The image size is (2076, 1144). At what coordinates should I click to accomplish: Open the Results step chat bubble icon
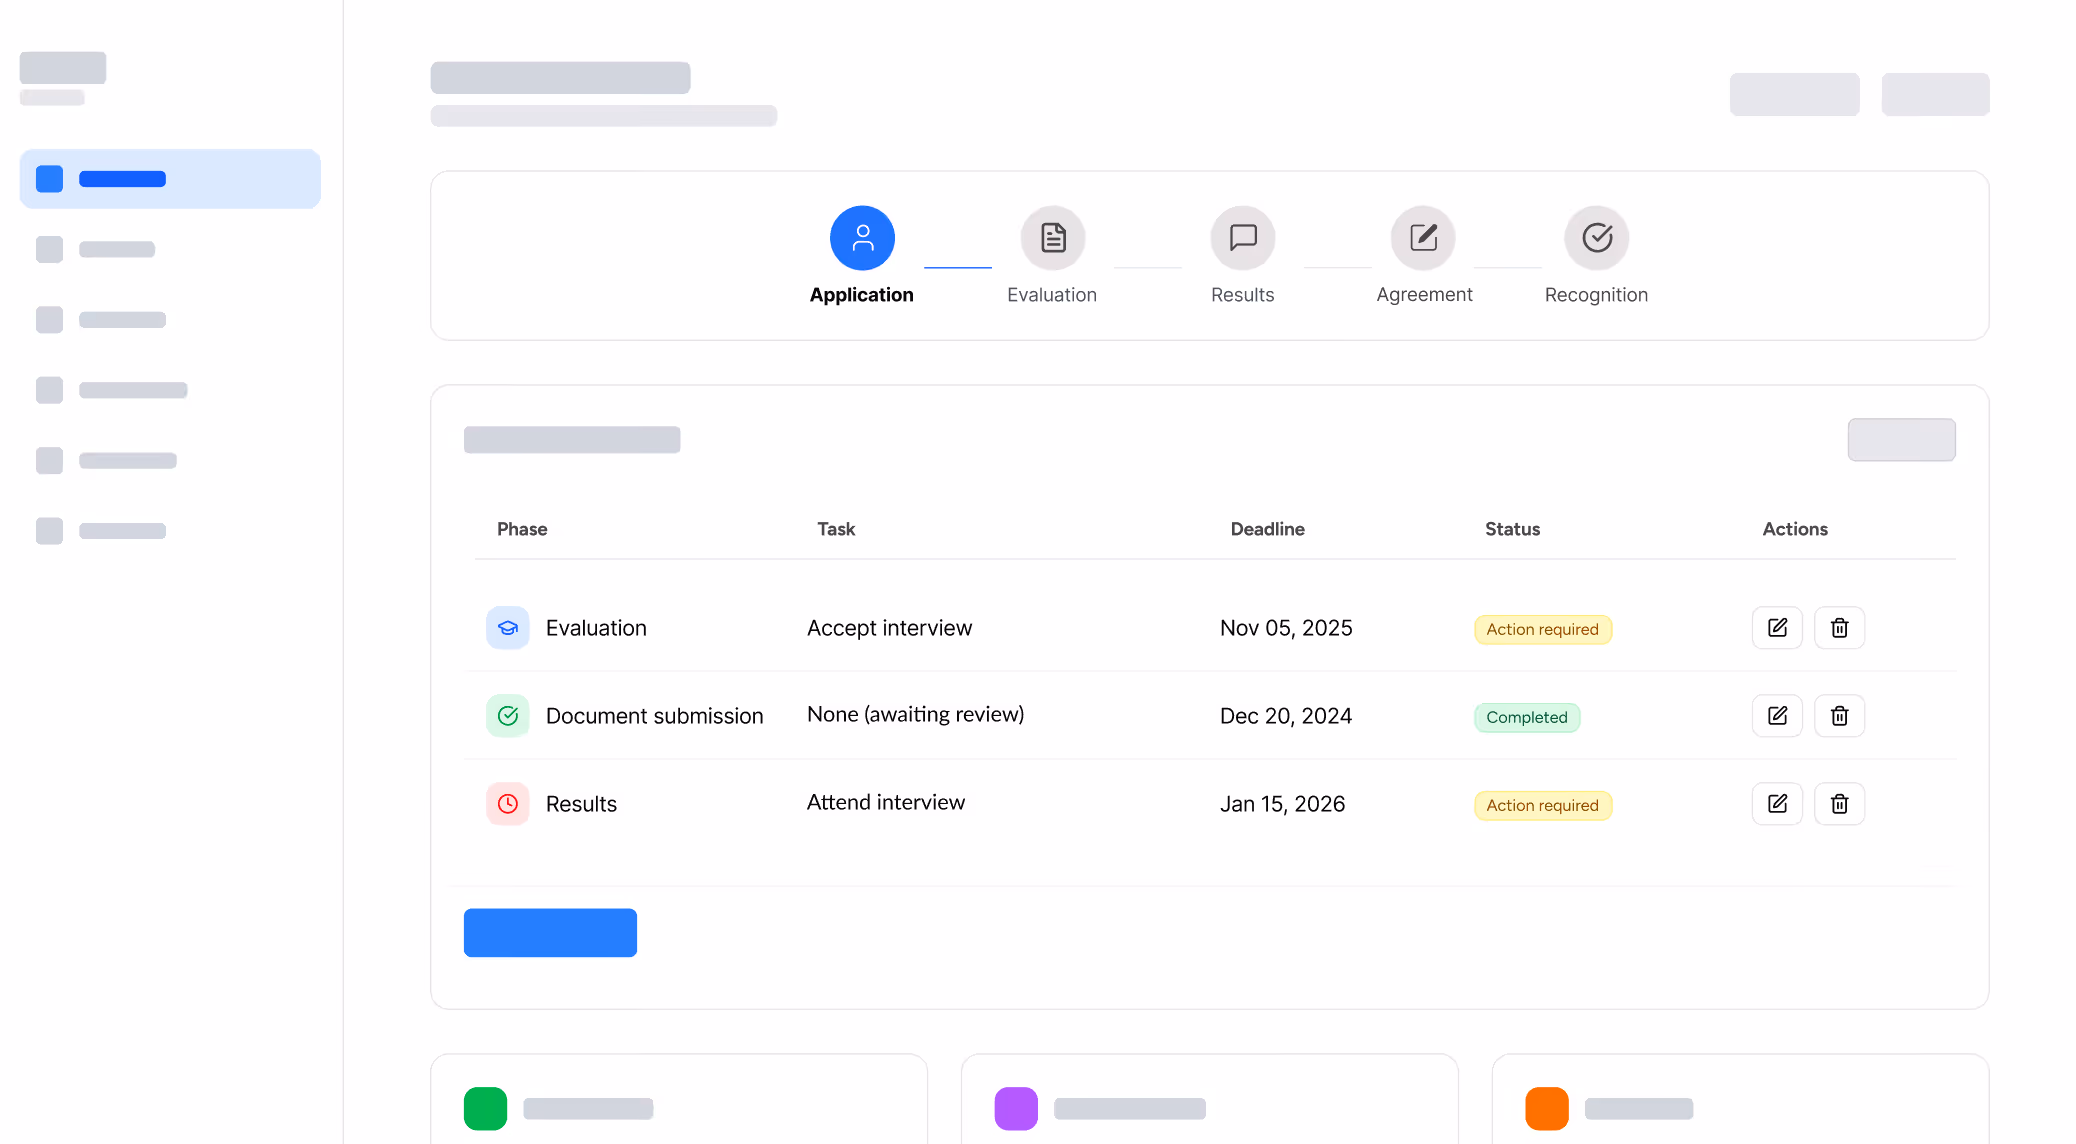[1243, 238]
